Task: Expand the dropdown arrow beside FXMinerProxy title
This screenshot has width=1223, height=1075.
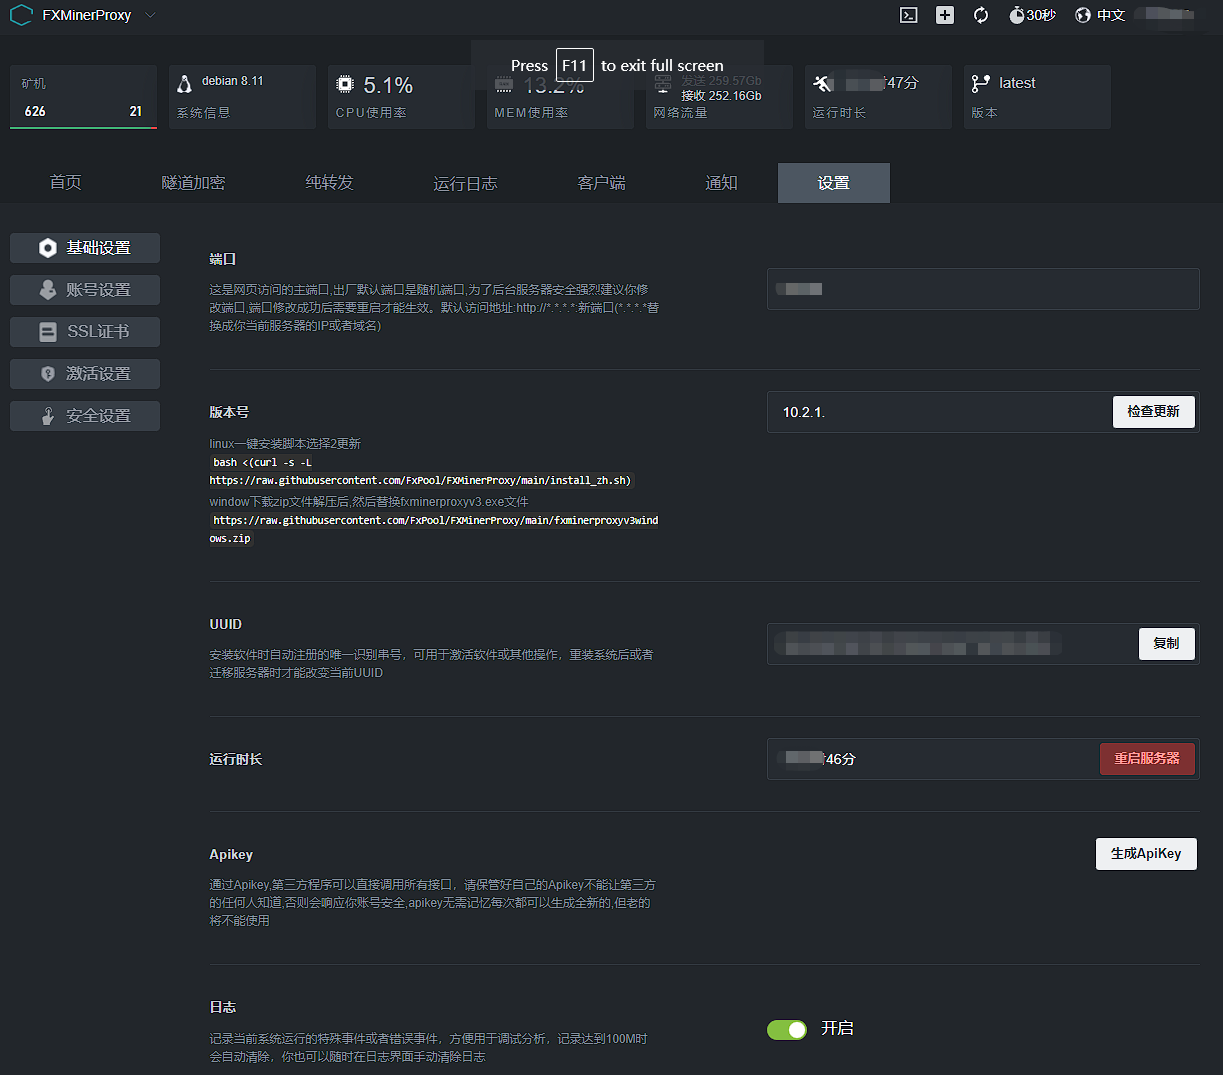Action: (x=150, y=15)
